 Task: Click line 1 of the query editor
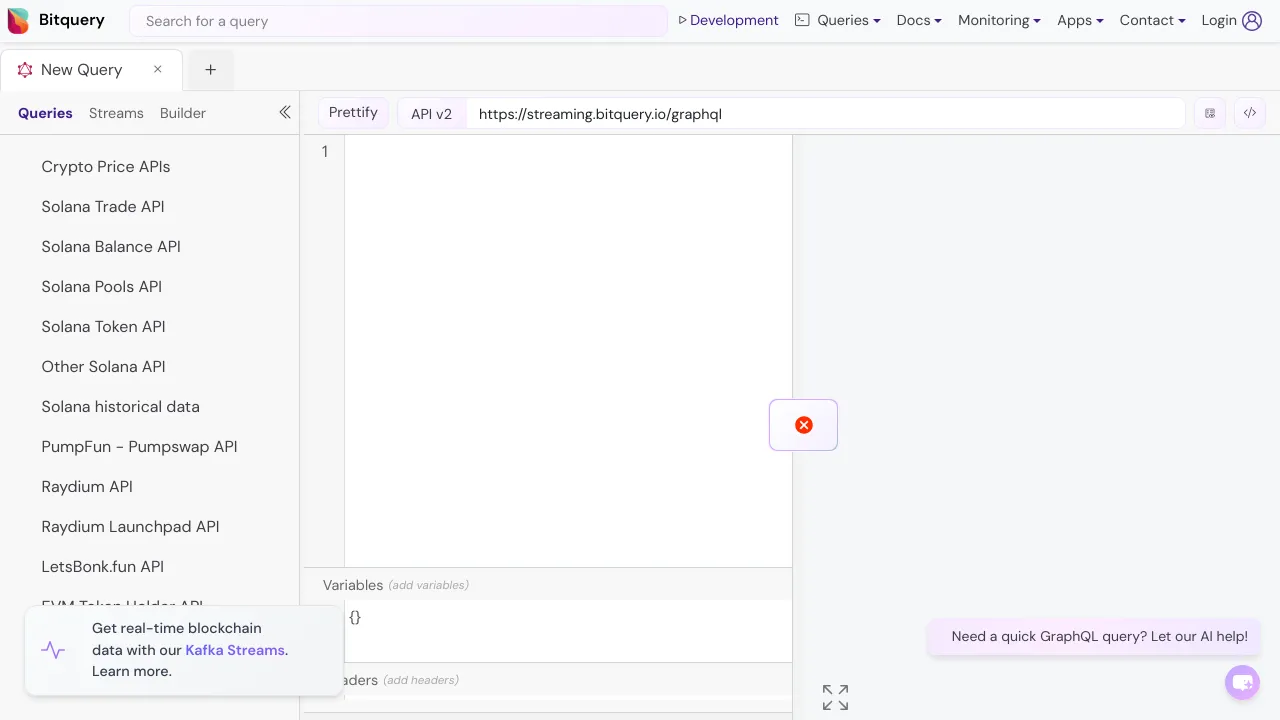[567, 152]
